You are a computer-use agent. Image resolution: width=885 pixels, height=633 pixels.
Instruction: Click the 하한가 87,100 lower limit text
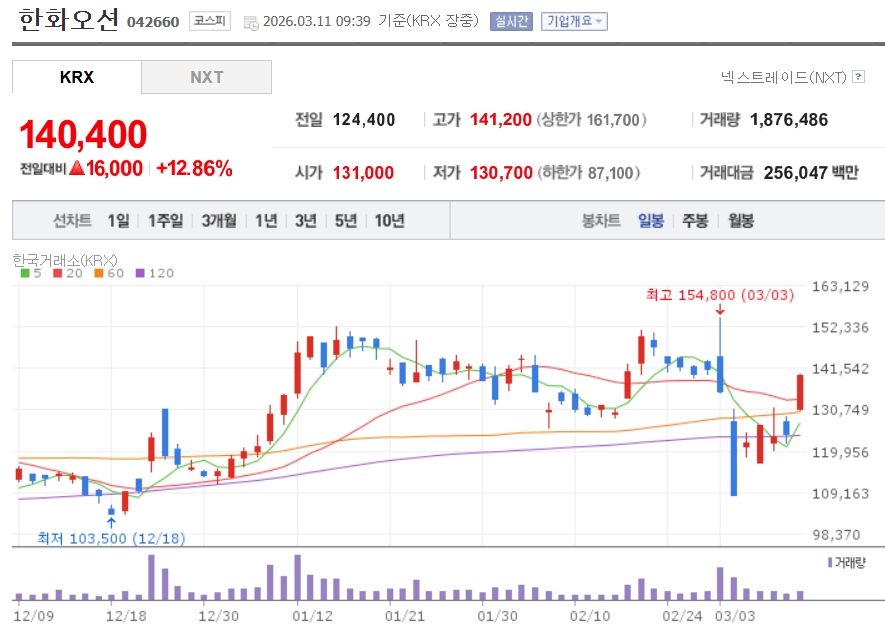pos(589,173)
